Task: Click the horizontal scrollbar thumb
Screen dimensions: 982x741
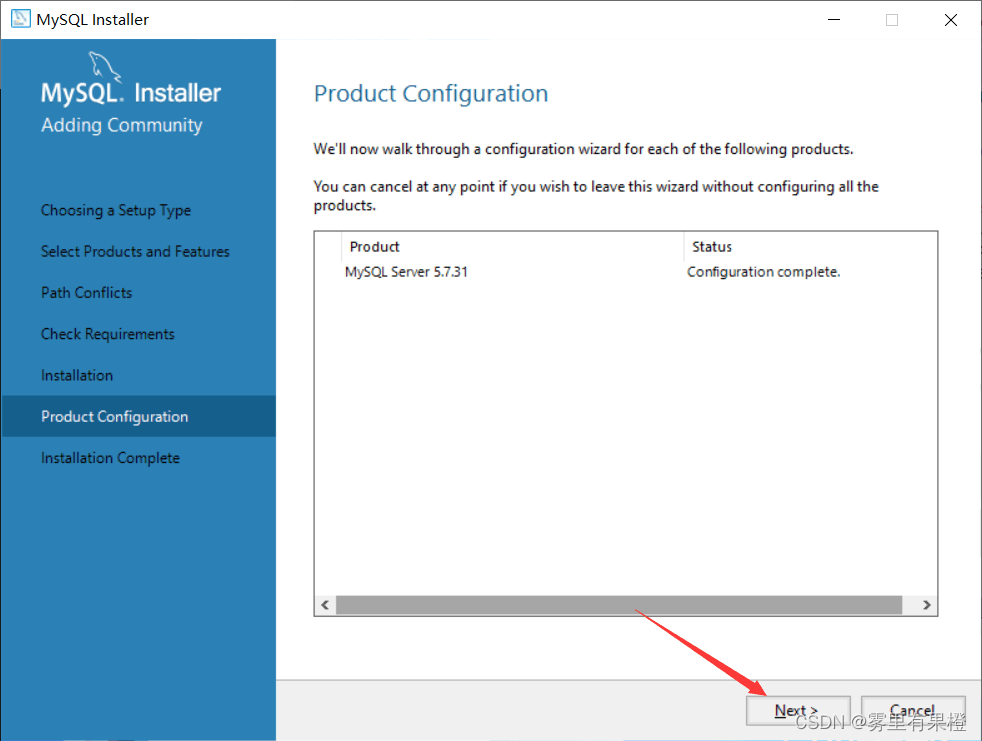Action: tap(618, 605)
